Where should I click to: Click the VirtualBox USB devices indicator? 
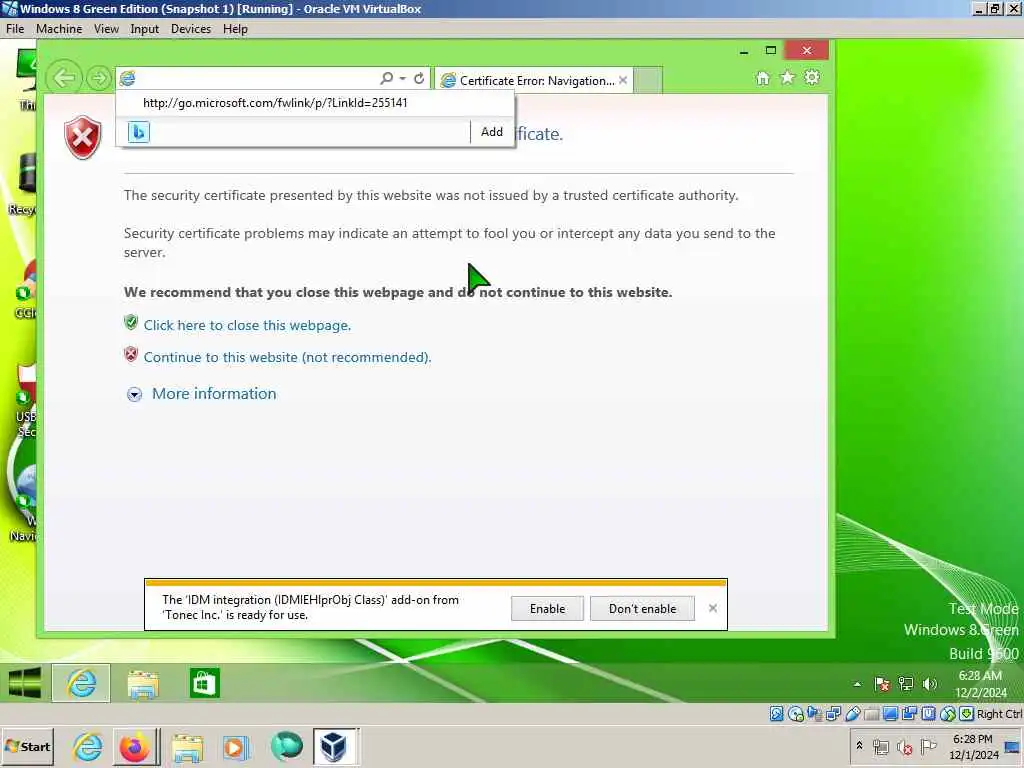[852, 714]
